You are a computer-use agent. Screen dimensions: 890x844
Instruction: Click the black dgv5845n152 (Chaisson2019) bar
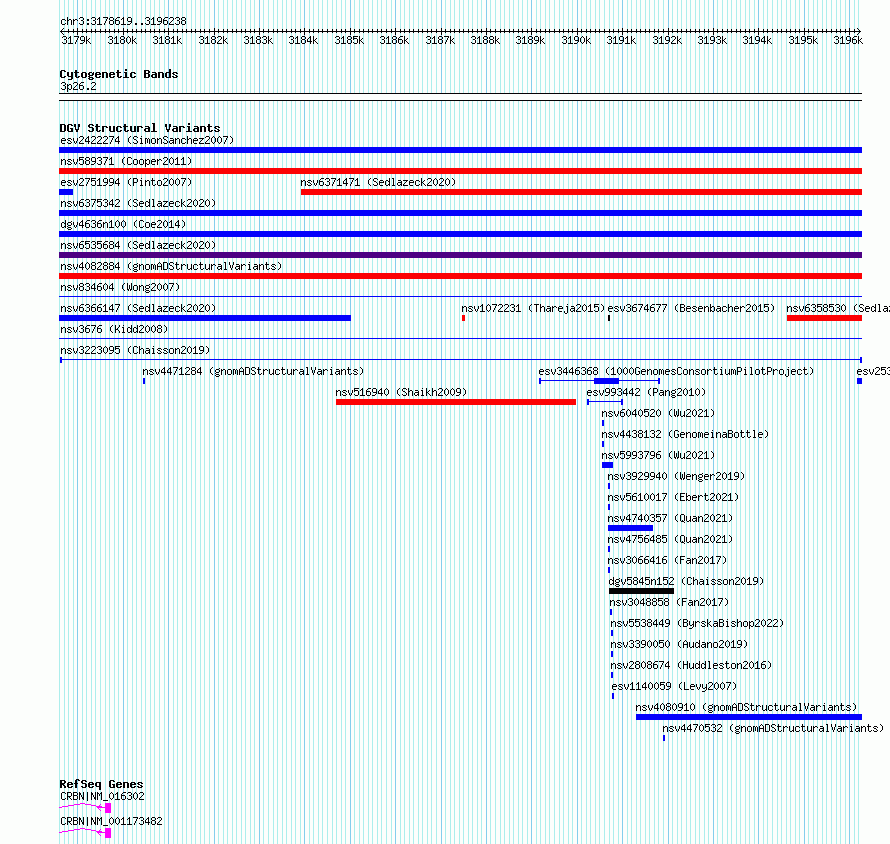pos(641,591)
